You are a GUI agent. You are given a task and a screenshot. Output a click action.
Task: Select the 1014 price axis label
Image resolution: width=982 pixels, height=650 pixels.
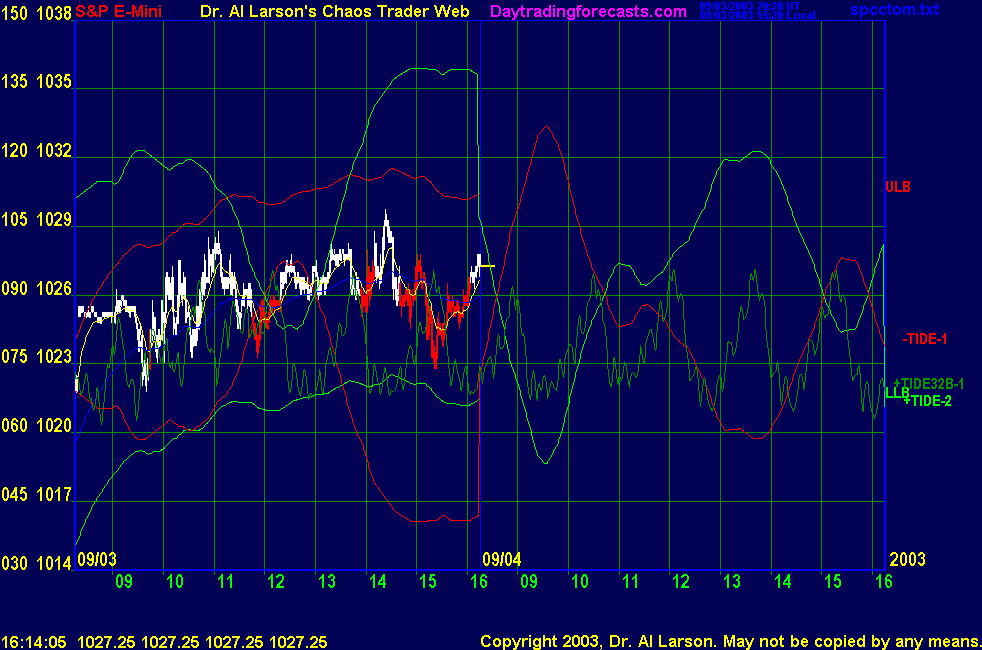56,563
